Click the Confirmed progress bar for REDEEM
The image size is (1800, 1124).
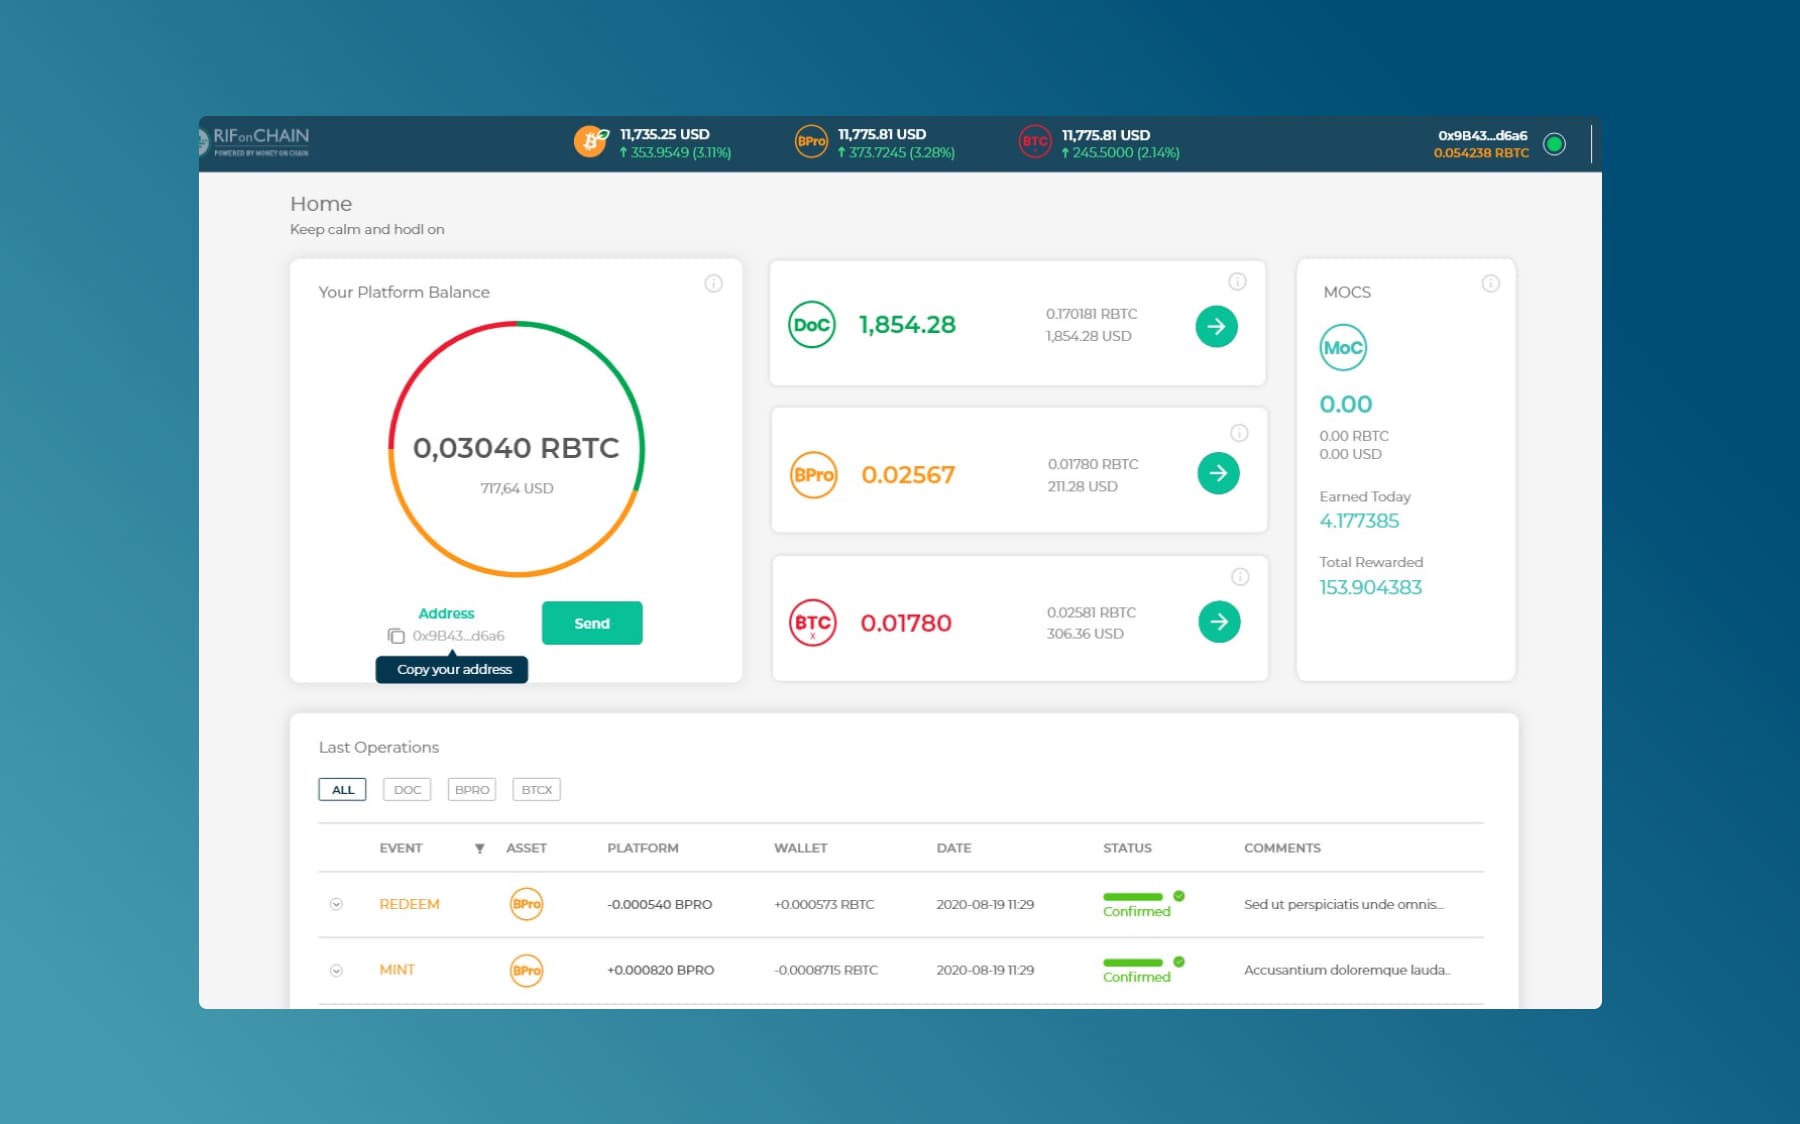pos(1132,897)
